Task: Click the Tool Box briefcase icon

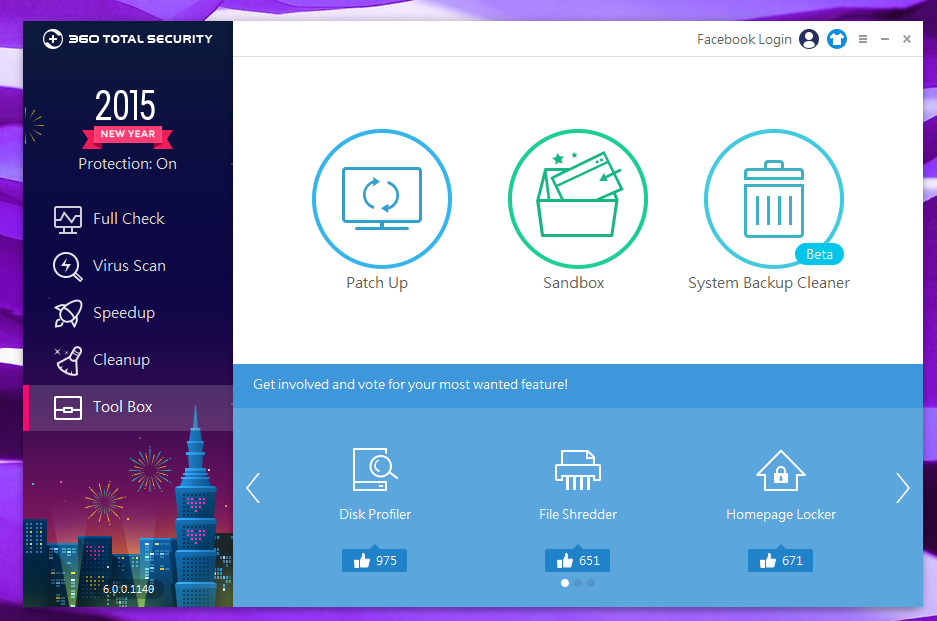Action: pos(68,408)
